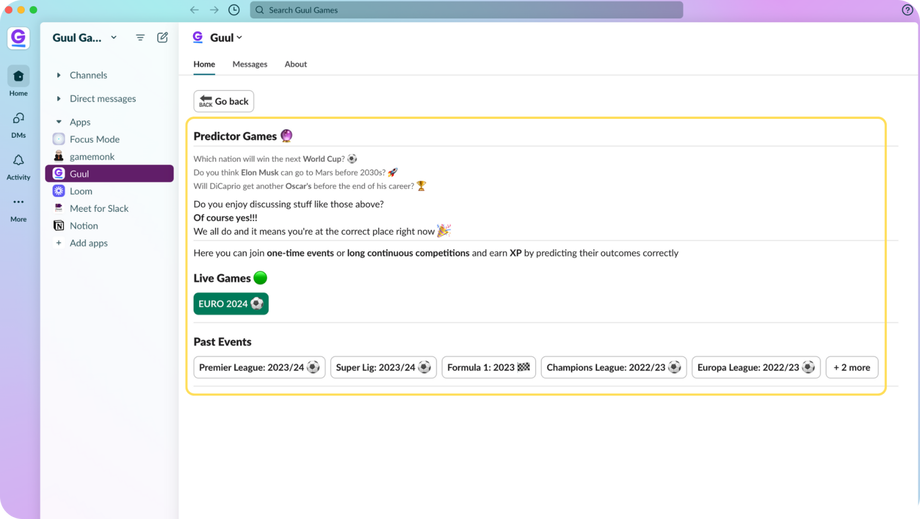Select Guul in the Apps list
The height and width of the screenshot is (519, 920).
109,174
